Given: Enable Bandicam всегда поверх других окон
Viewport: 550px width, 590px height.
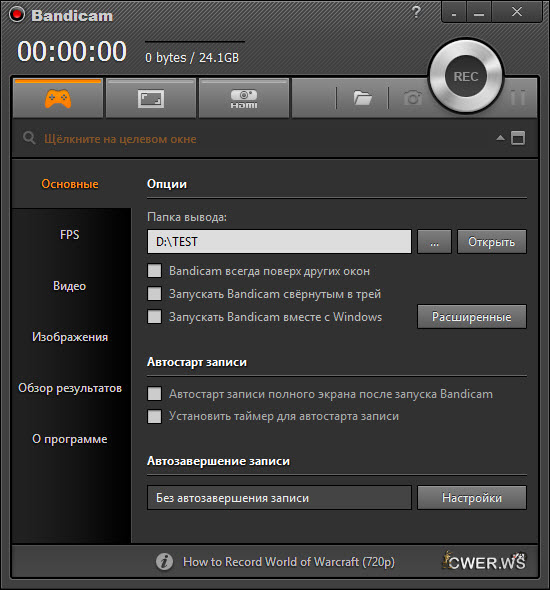Looking at the screenshot, I should point(154,271).
